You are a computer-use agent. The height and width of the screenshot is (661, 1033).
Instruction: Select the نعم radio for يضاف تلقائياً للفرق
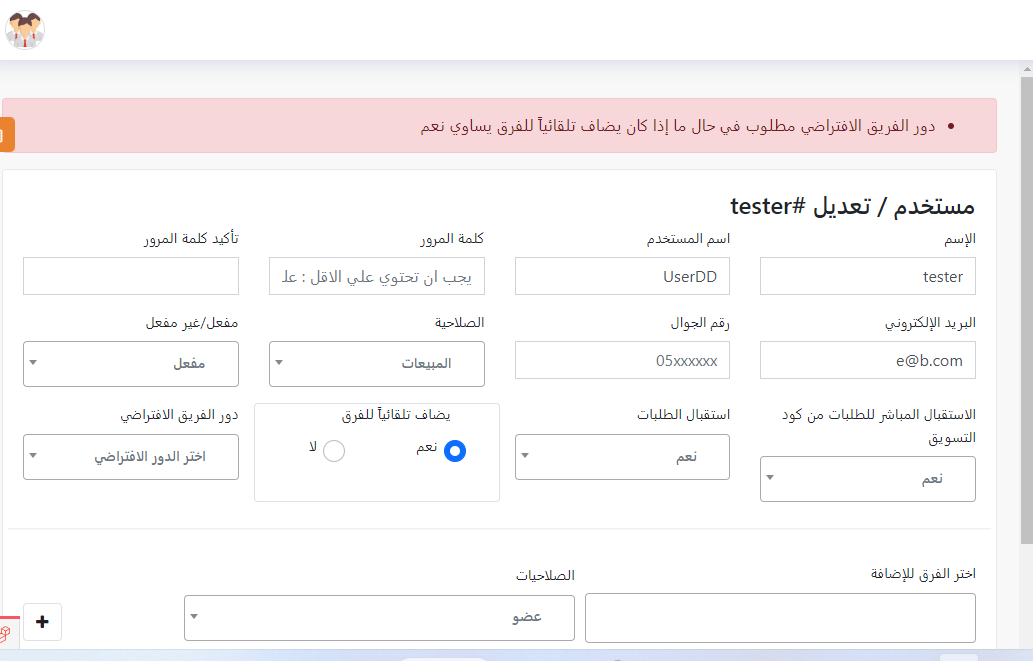tap(455, 451)
